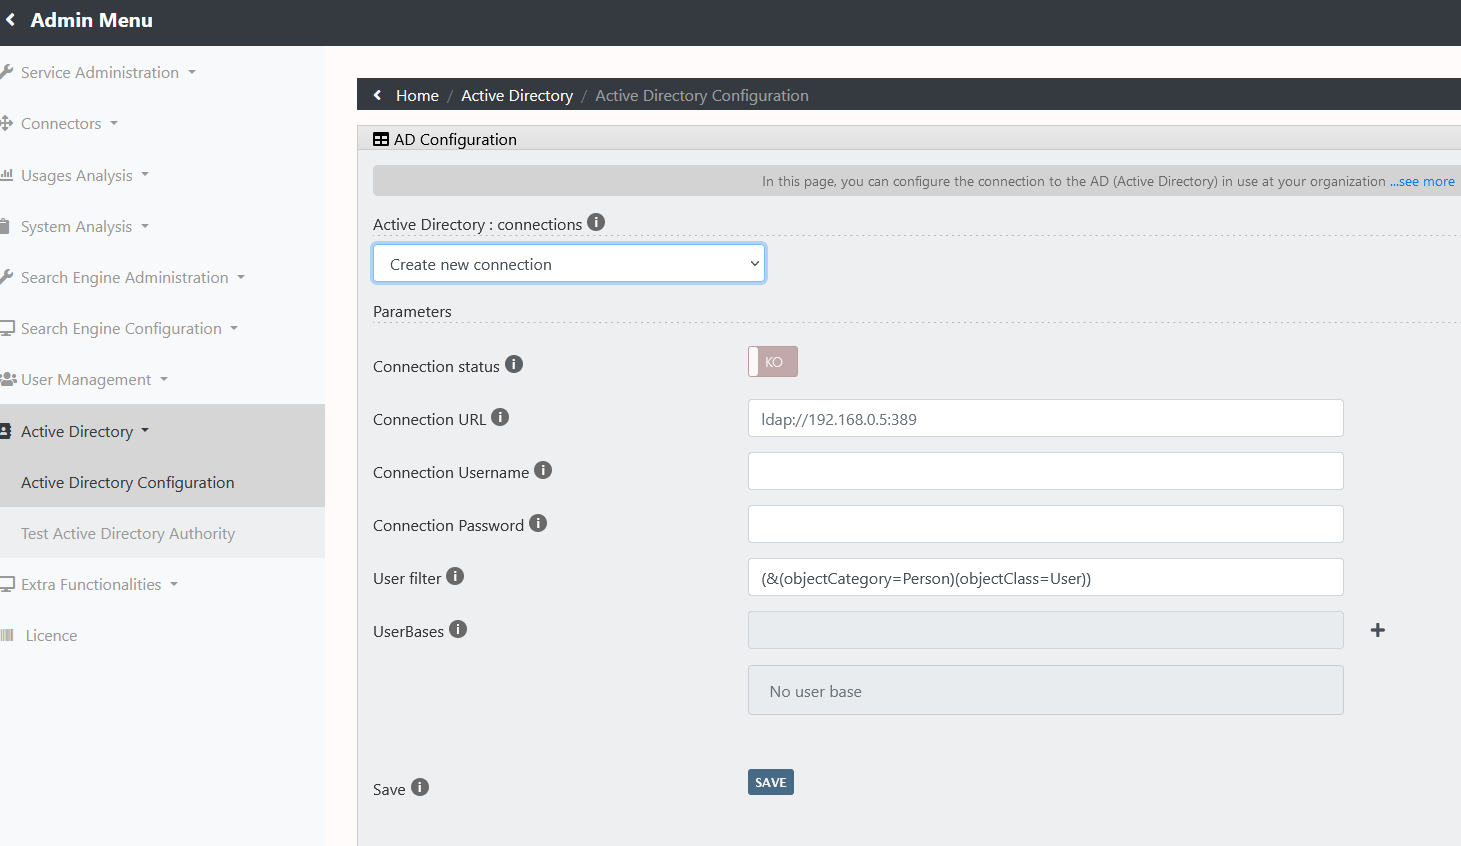The width and height of the screenshot is (1461, 846).
Task: Click the info icon beside Connection Username
Action: point(543,471)
